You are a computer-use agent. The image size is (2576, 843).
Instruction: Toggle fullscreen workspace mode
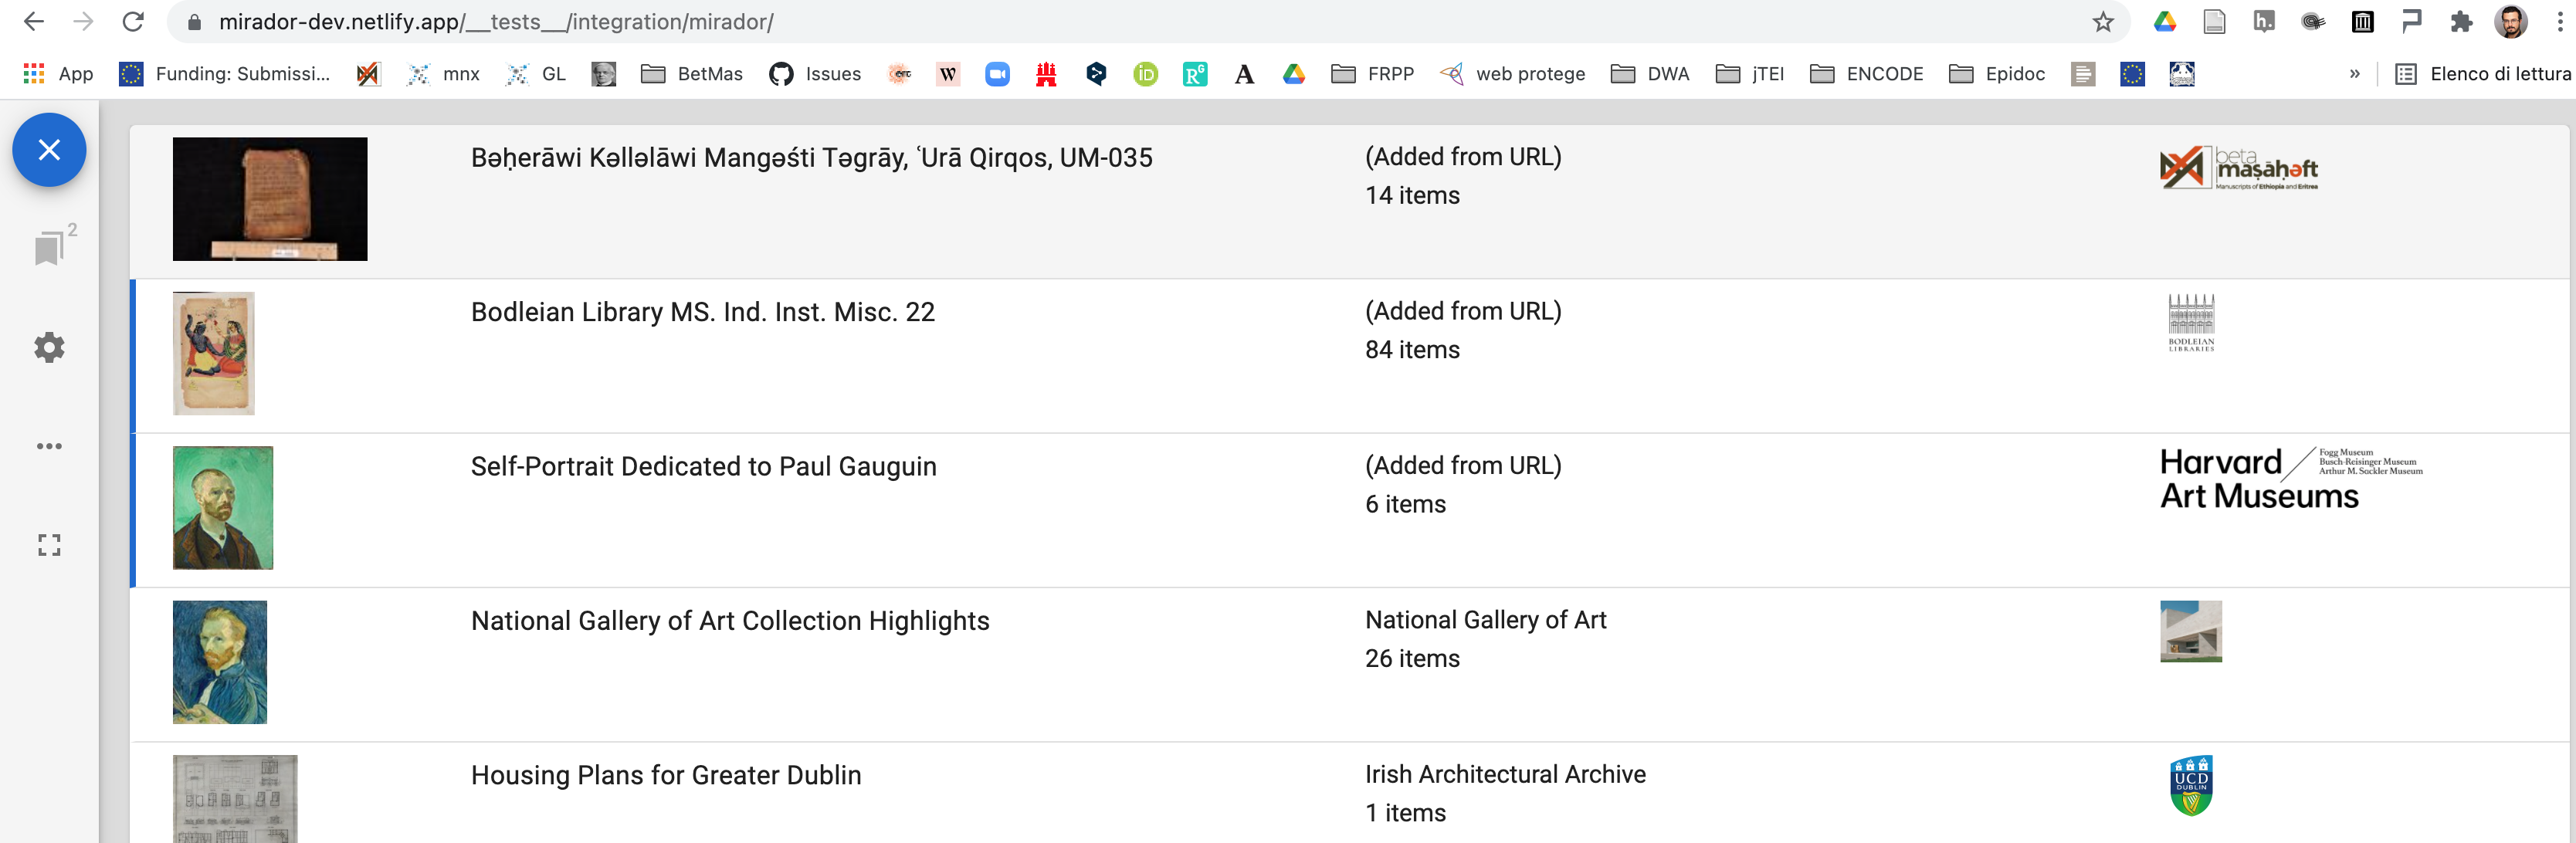49,545
